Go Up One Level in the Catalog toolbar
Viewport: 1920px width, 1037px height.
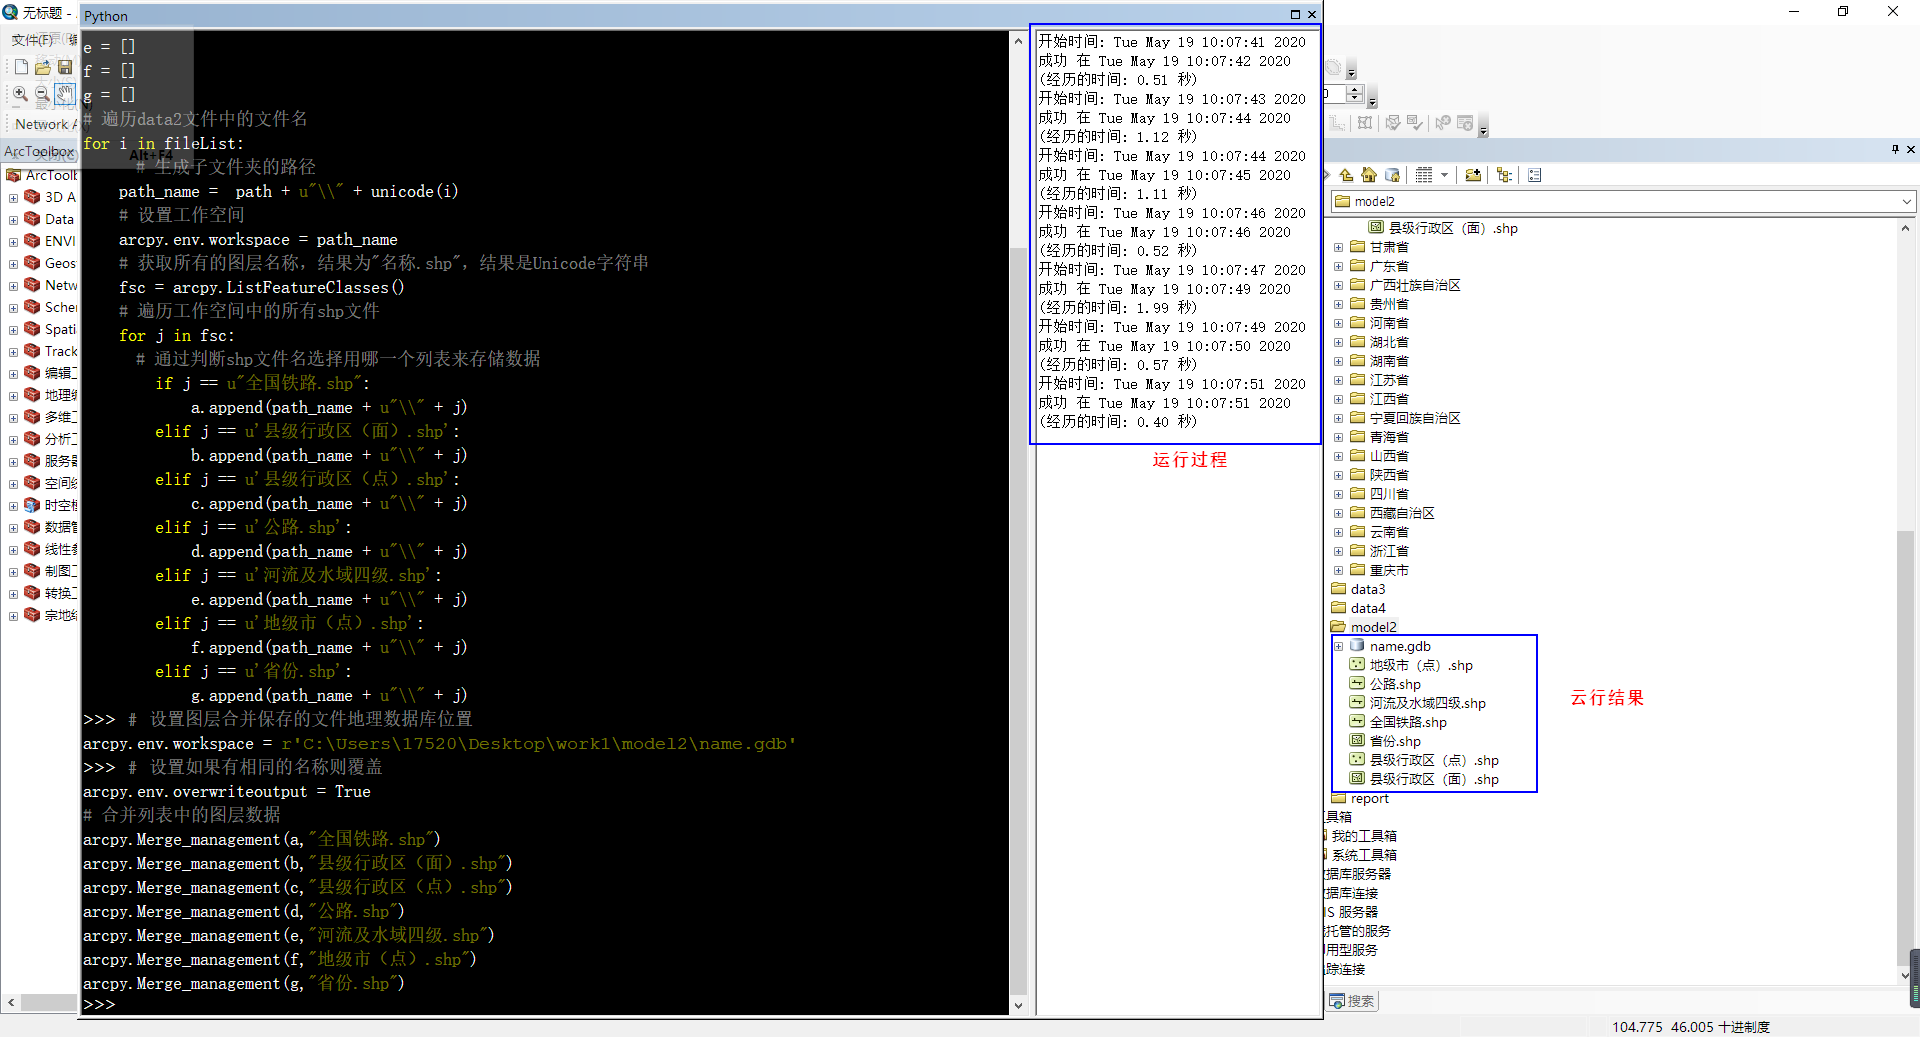1346,174
